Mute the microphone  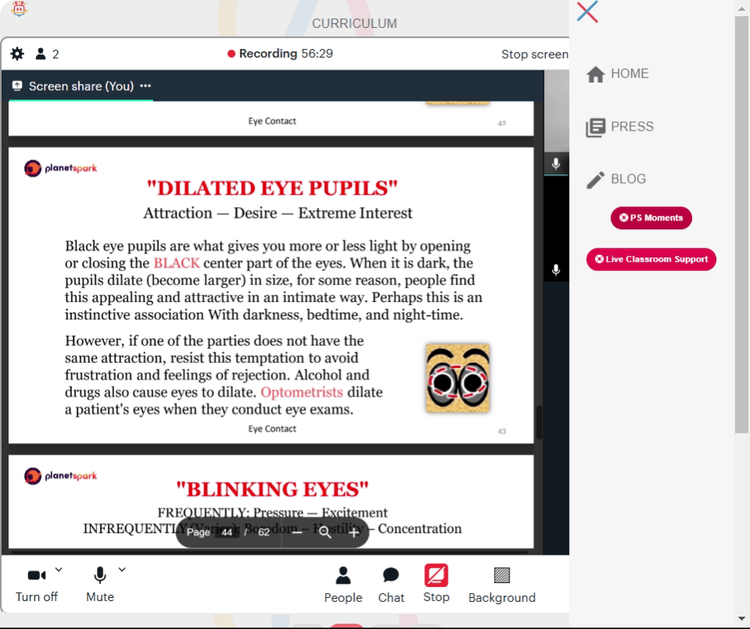pos(100,584)
